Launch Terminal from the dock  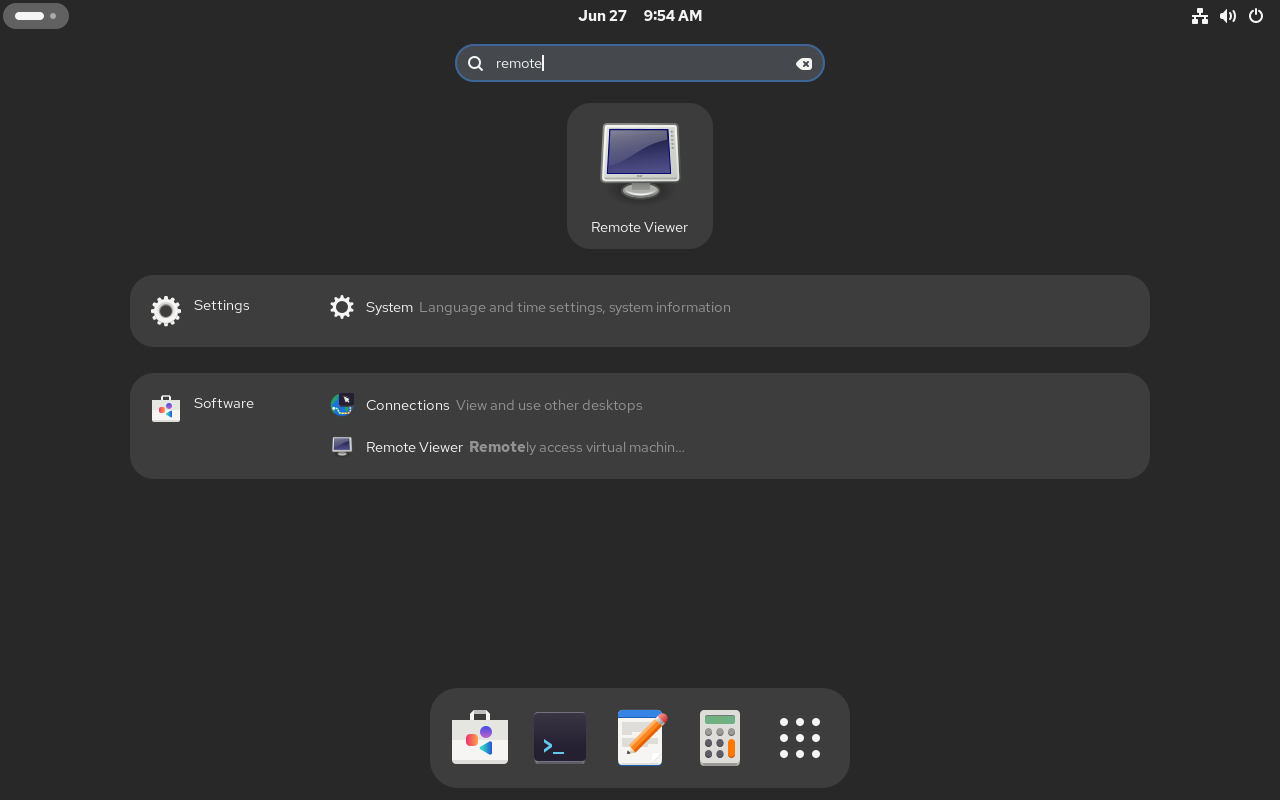click(560, 738)
